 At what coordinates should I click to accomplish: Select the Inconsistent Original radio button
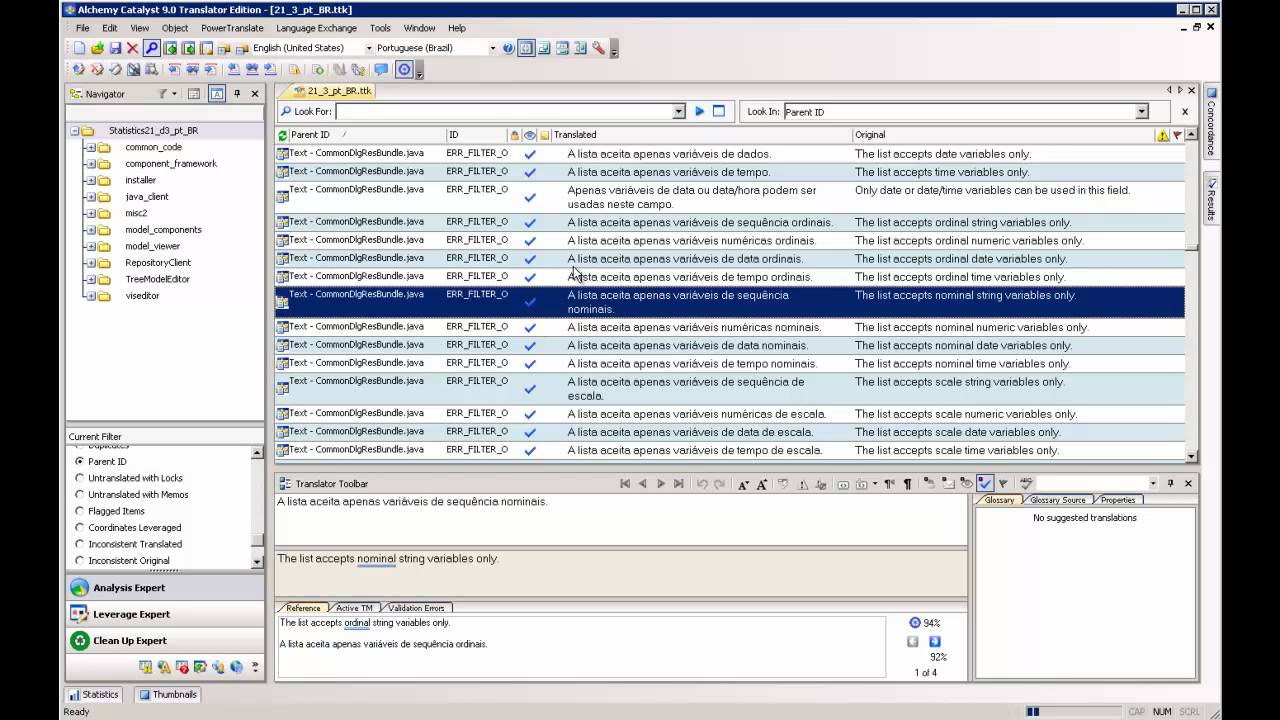tap(80, 561)
